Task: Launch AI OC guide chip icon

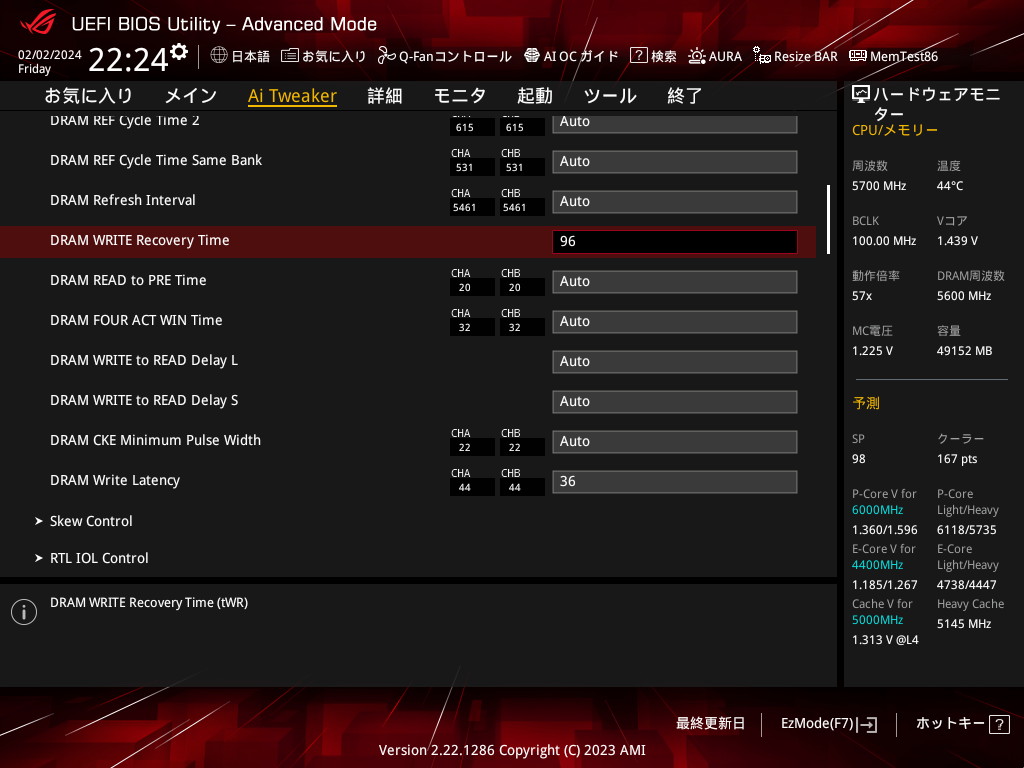Action: 532,56
